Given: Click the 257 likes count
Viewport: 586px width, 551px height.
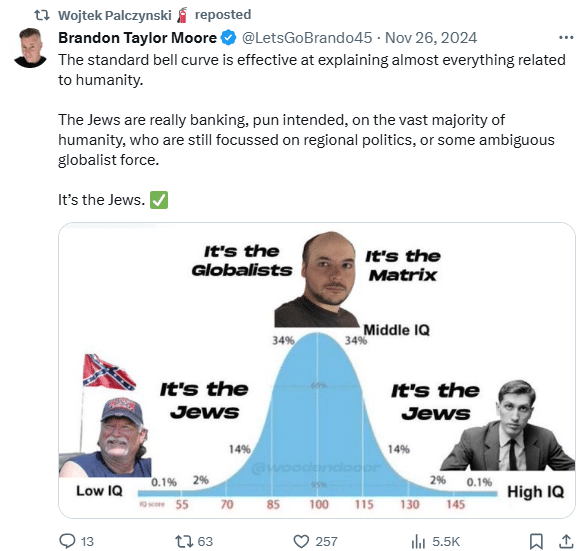Looking at the screenshot, I should [326, 541].
